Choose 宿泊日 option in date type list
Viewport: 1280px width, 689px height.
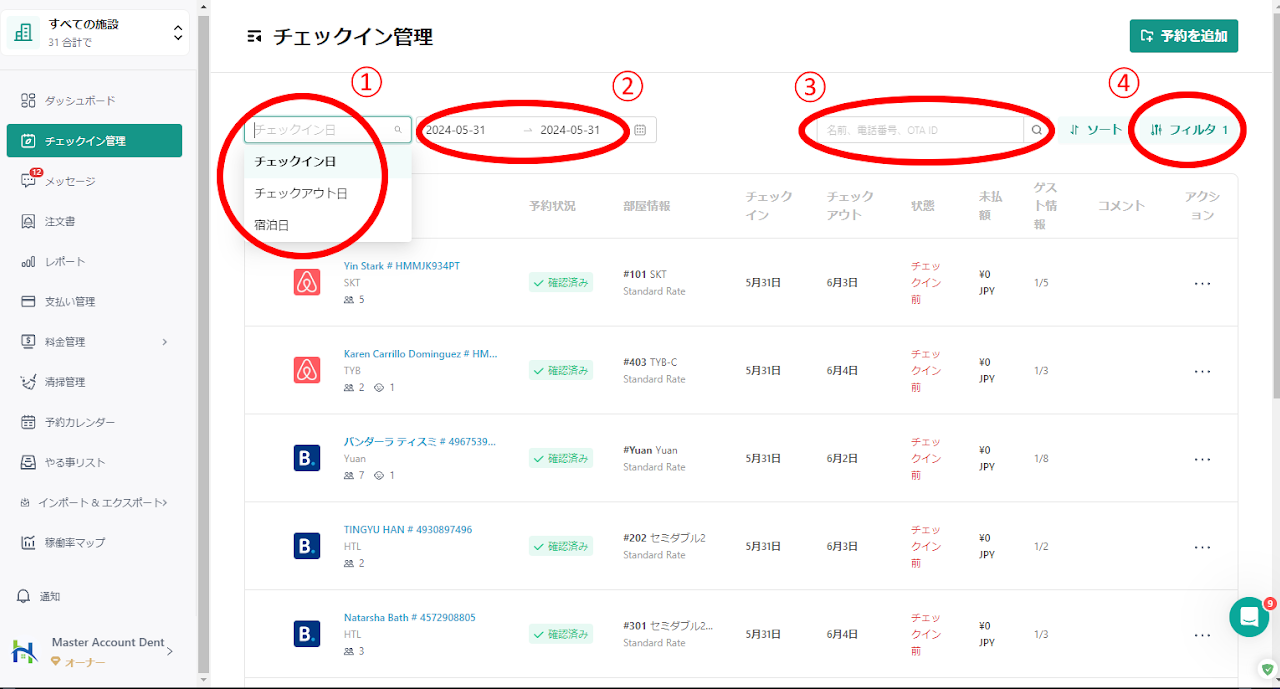coord(272,225)
